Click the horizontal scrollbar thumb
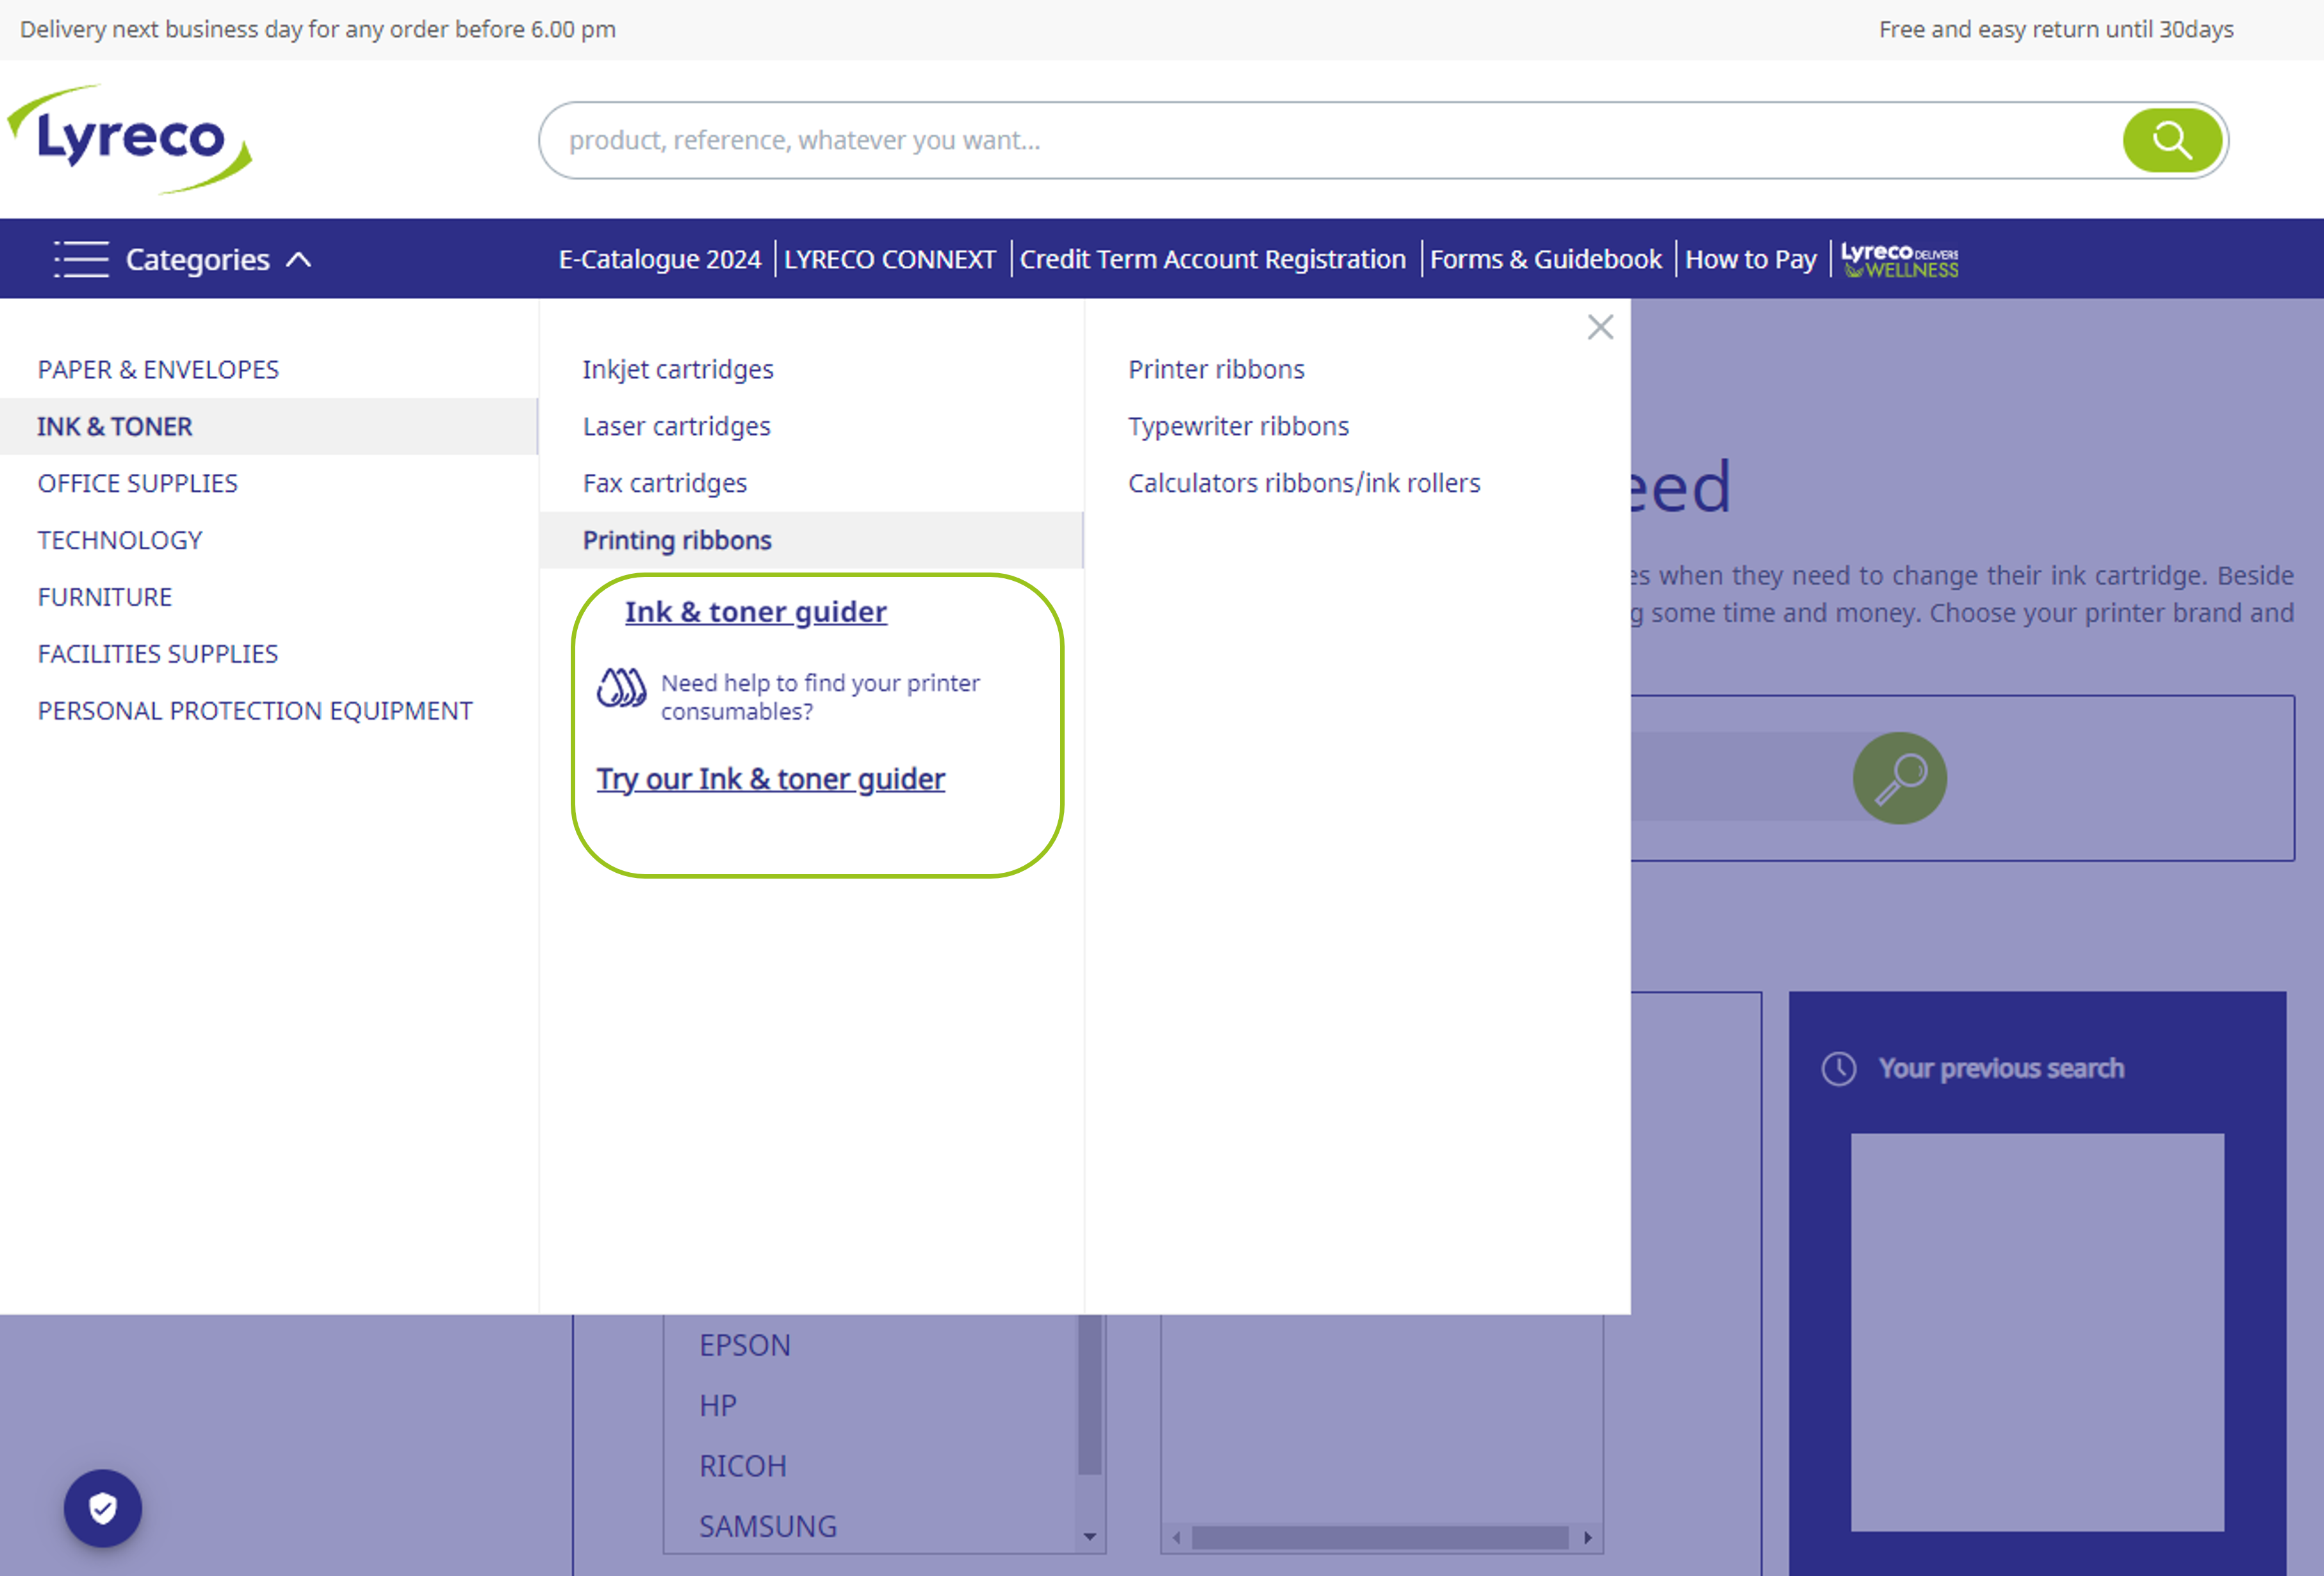 (x=1380, y=1537)
